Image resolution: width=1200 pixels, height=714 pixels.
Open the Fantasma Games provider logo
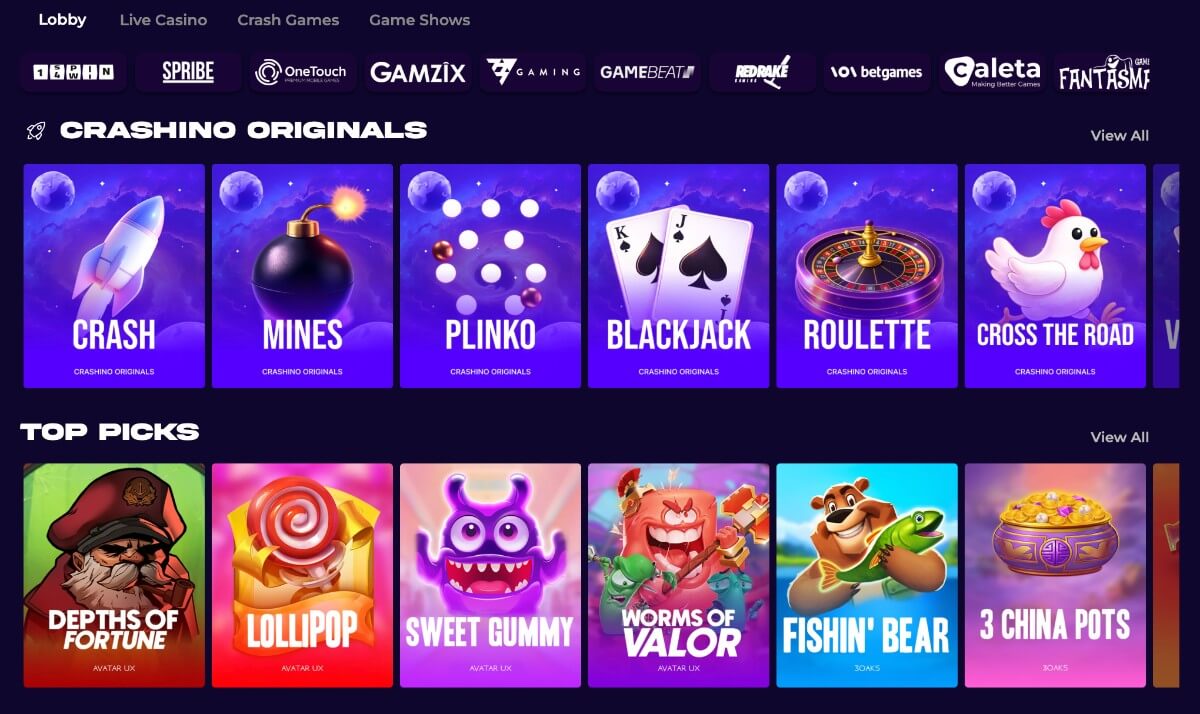tap(1103, 72)
